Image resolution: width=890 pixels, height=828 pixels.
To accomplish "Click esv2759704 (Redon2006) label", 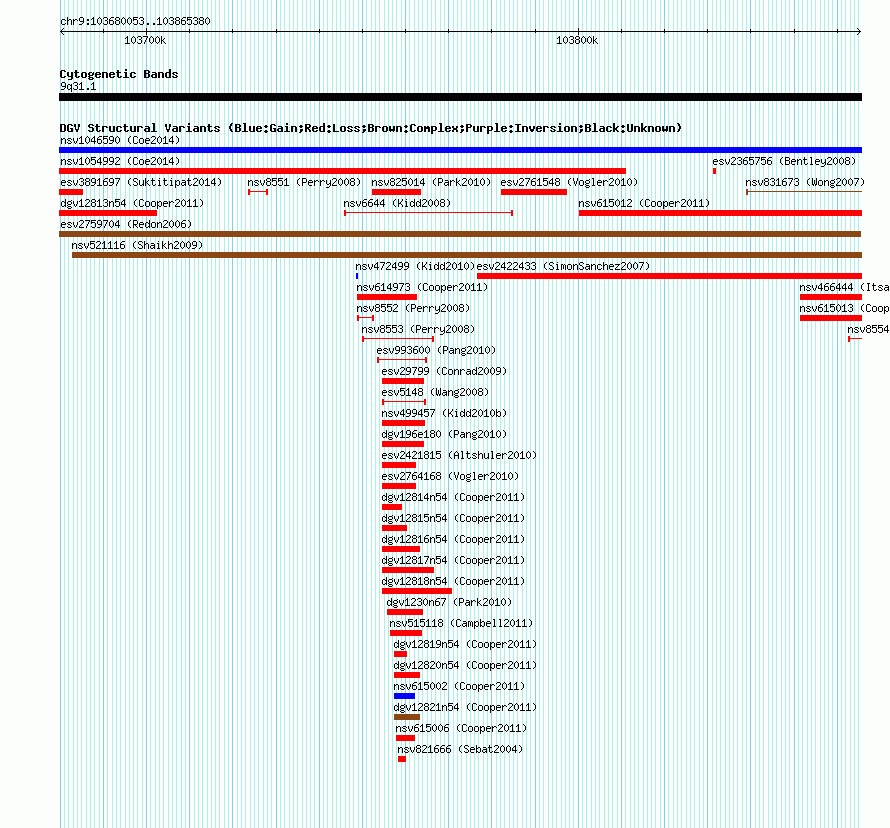I will click(126, 224).
